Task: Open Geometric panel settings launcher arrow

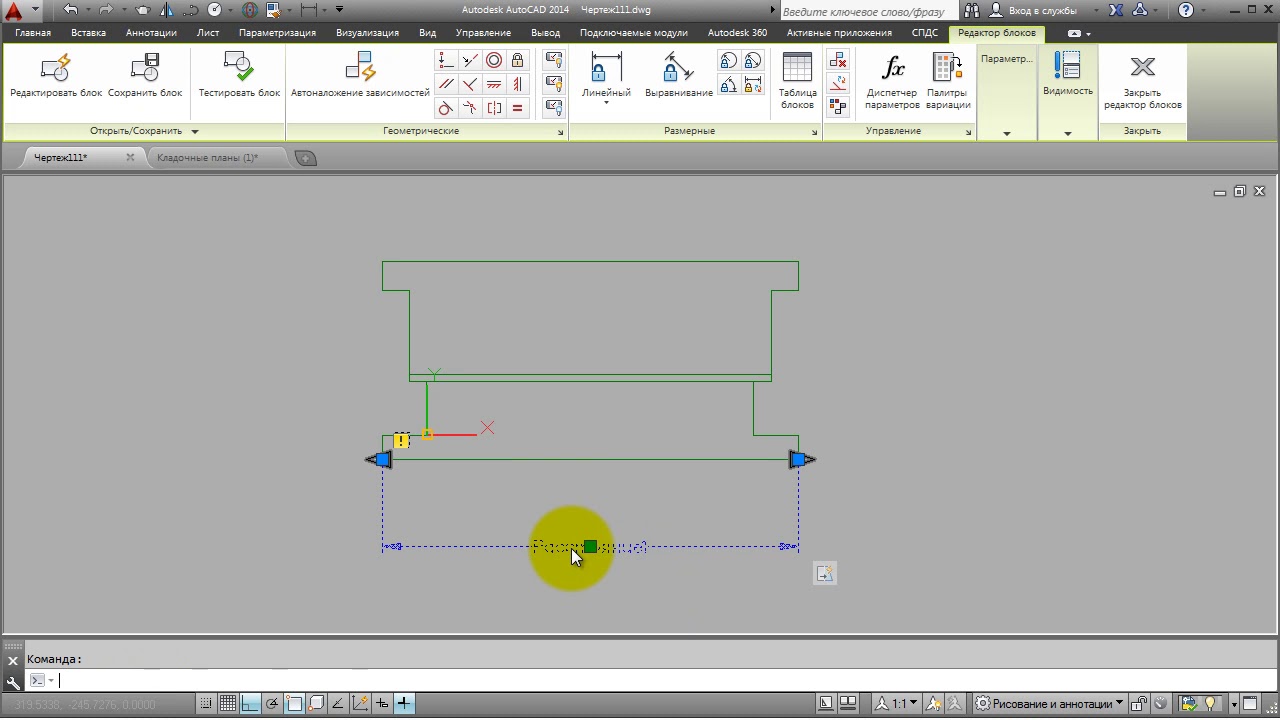Action: (560, 132)
